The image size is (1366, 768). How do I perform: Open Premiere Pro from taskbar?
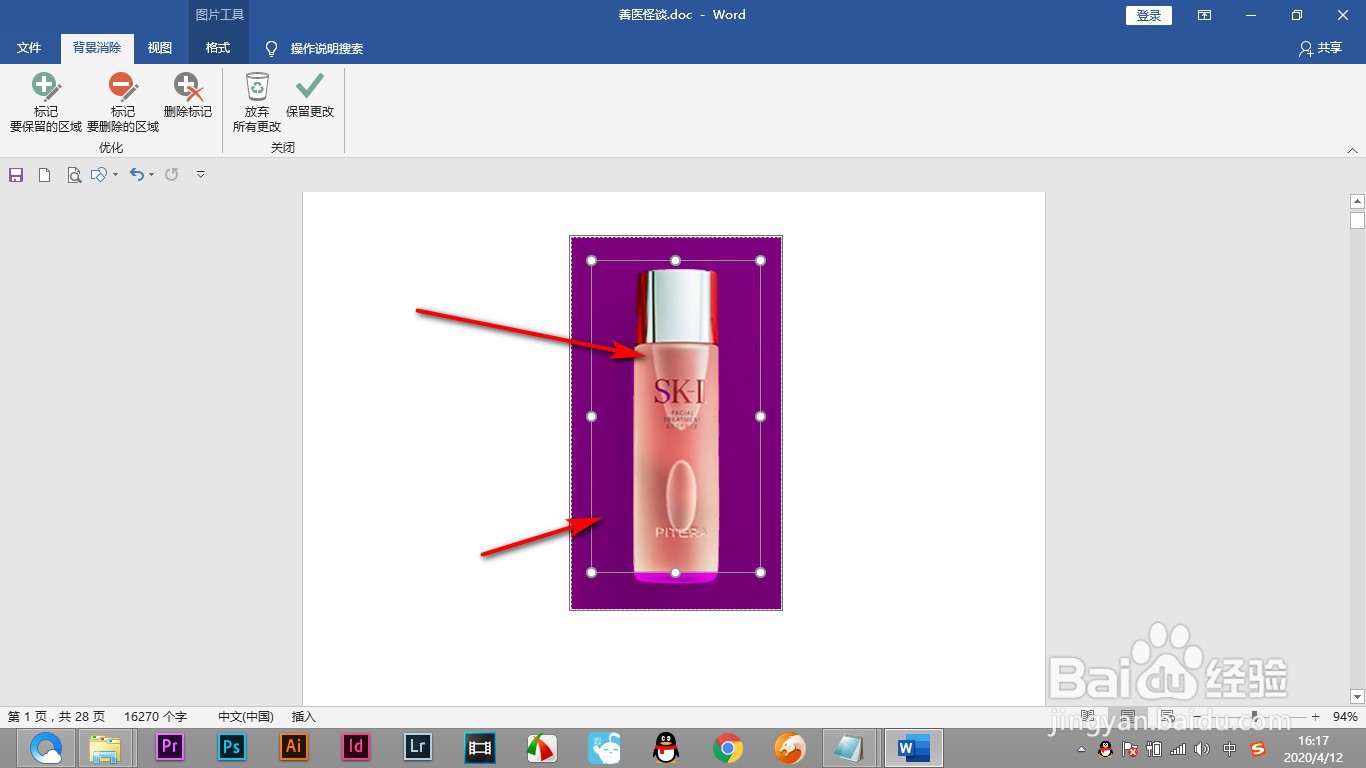click(170, 747)
